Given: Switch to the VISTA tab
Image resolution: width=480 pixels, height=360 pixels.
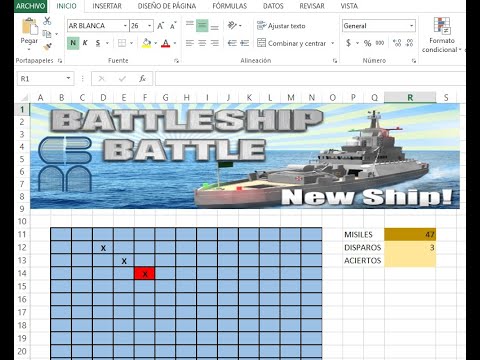Looking at the screenshot, I should (349, 6).
